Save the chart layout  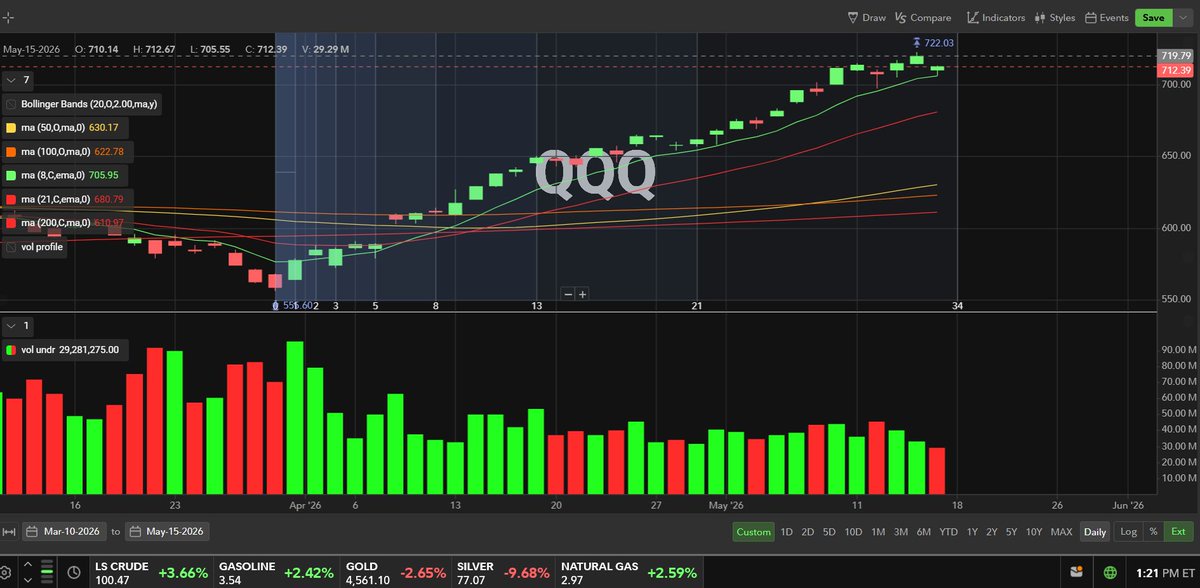[x=1153, y=17]
